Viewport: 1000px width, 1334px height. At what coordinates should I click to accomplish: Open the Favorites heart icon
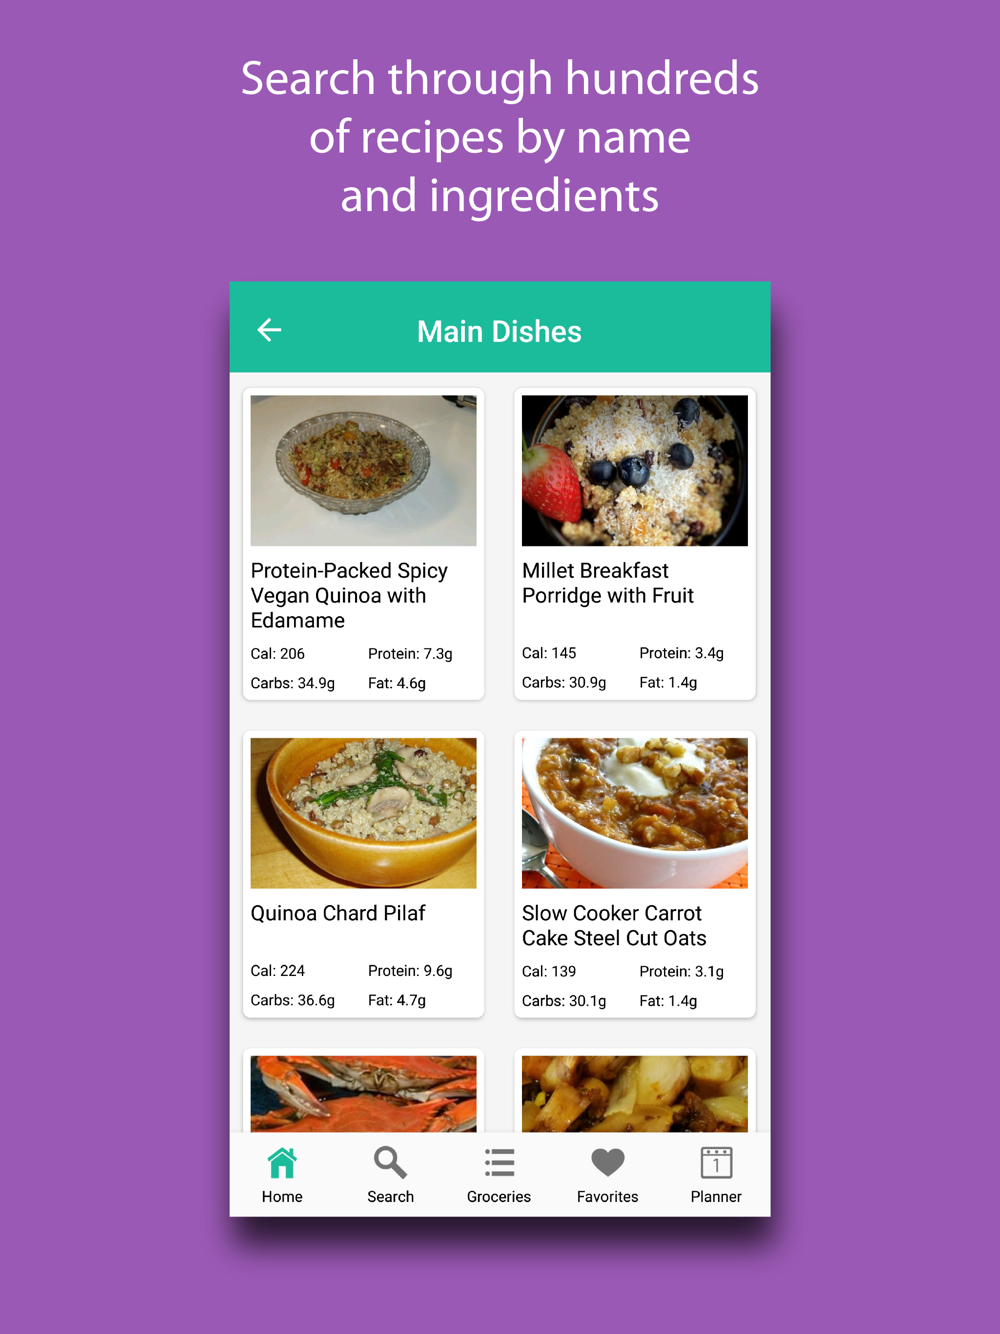(x=607, y=1163)
